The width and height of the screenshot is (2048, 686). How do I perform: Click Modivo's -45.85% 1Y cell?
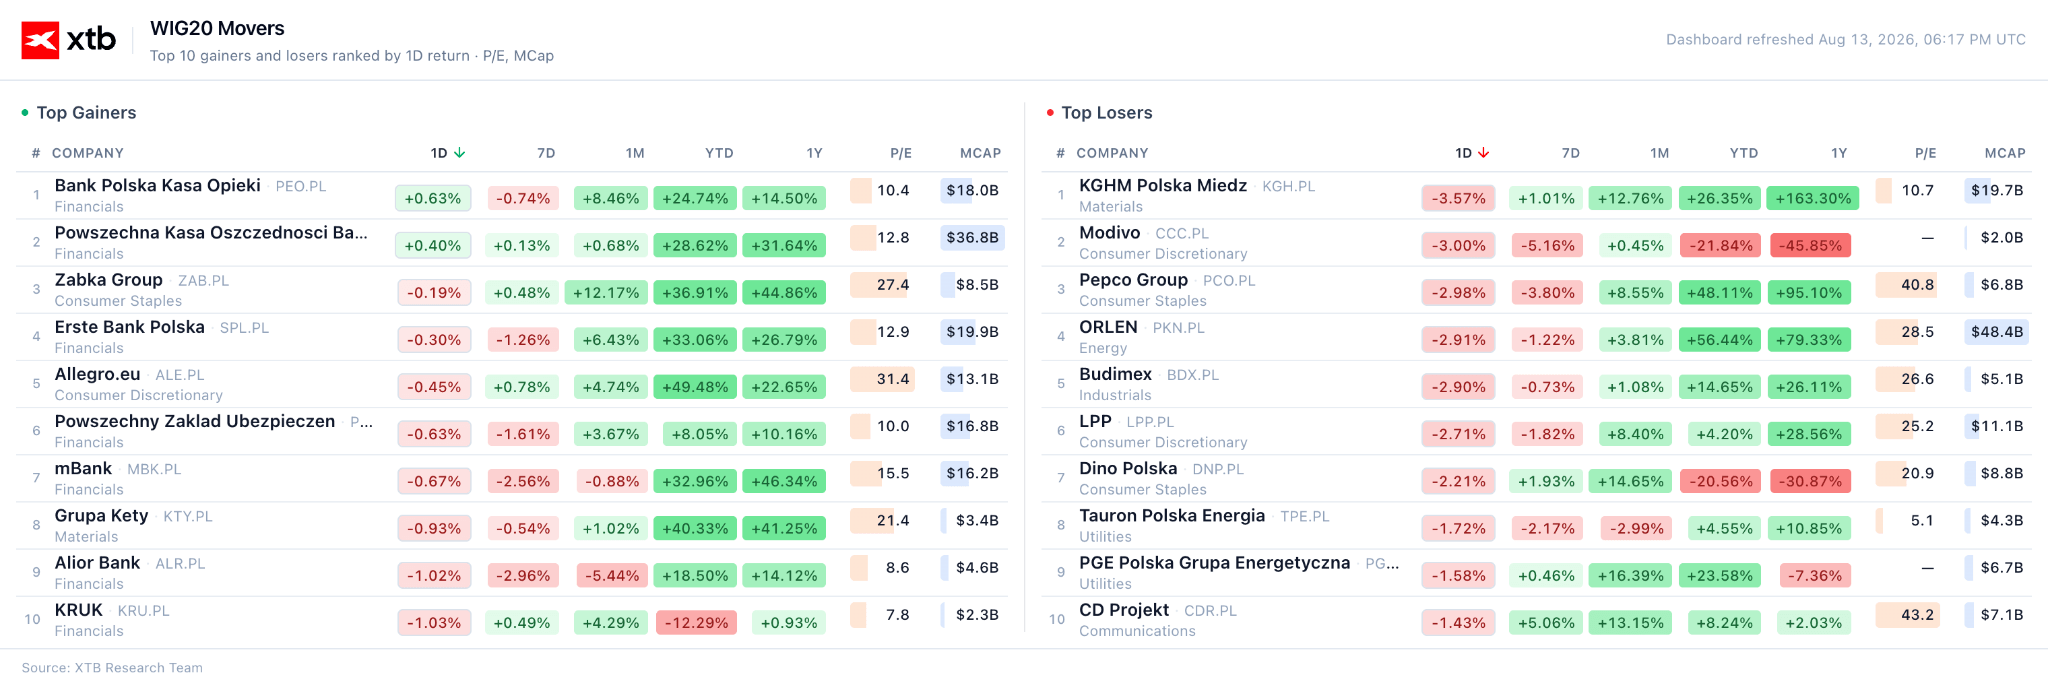tap(1810, 246)
